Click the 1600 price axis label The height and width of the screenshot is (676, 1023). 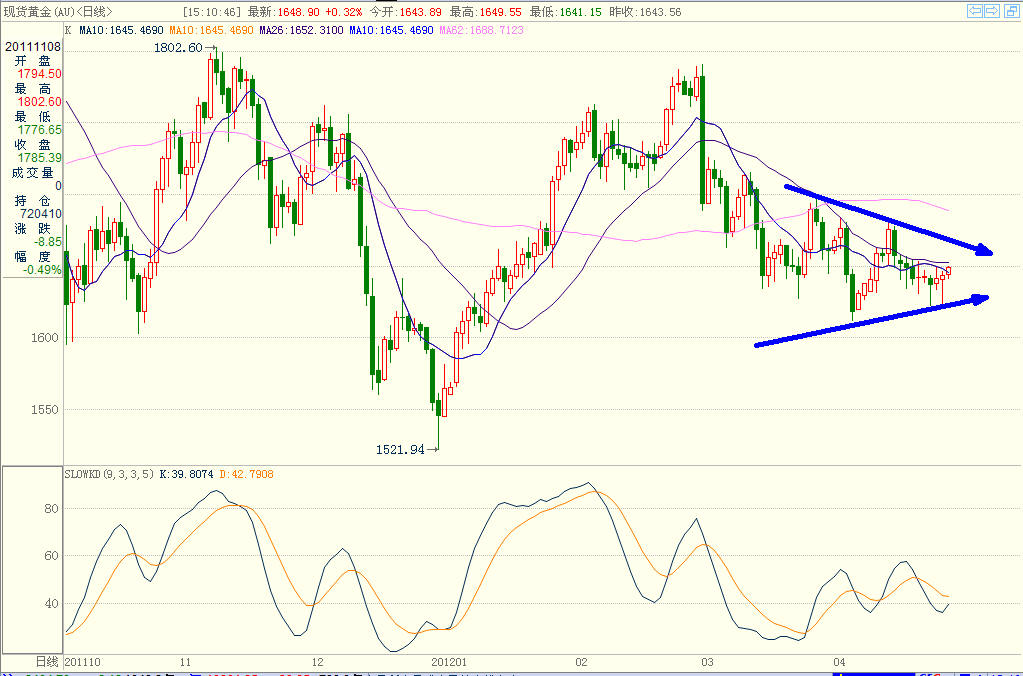click(x=47, y=338)
